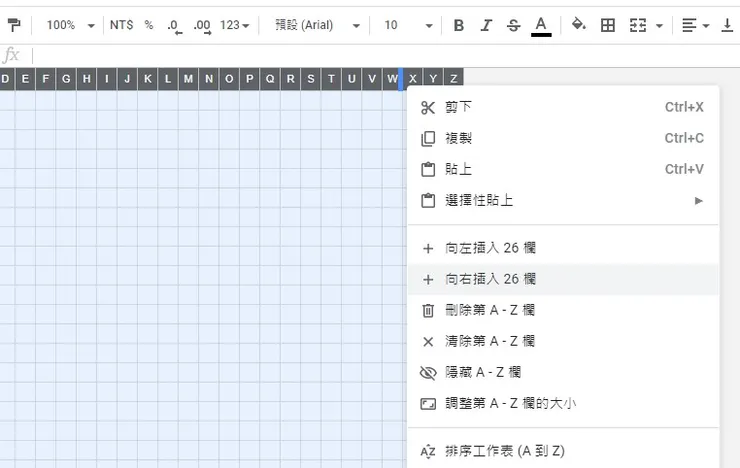Open the 預設 (Arial) font dropdown
Screen dimensions: 740x468
coord(318,25)
